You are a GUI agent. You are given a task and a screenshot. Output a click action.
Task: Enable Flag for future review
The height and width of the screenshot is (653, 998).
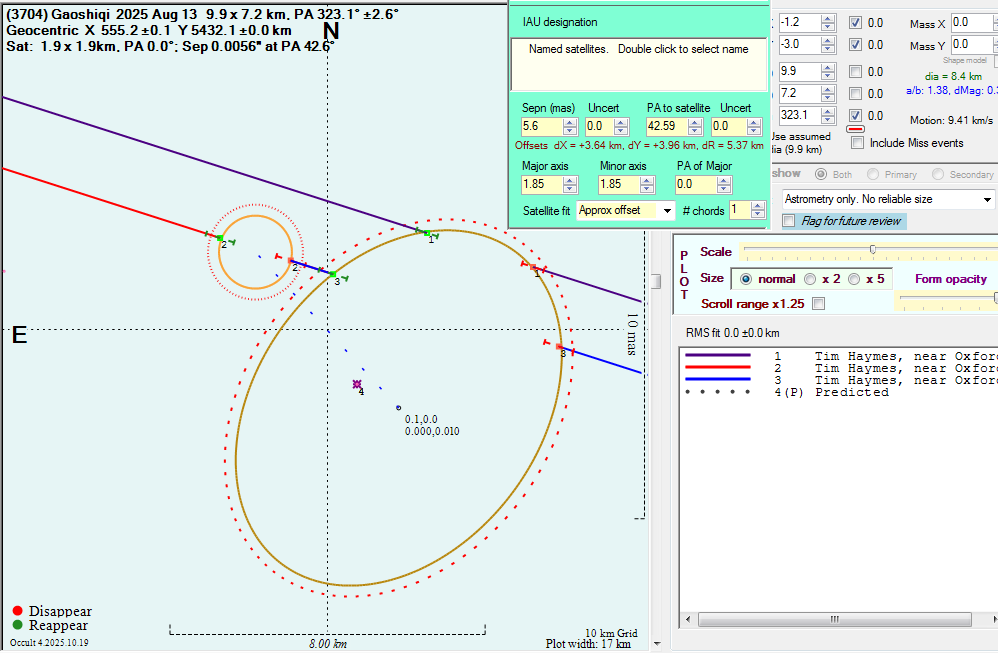pos(789,221)
